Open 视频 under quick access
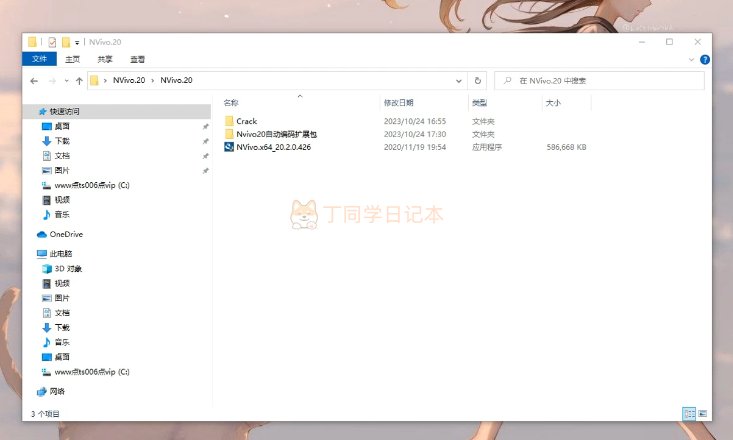 tap(62, 200)
